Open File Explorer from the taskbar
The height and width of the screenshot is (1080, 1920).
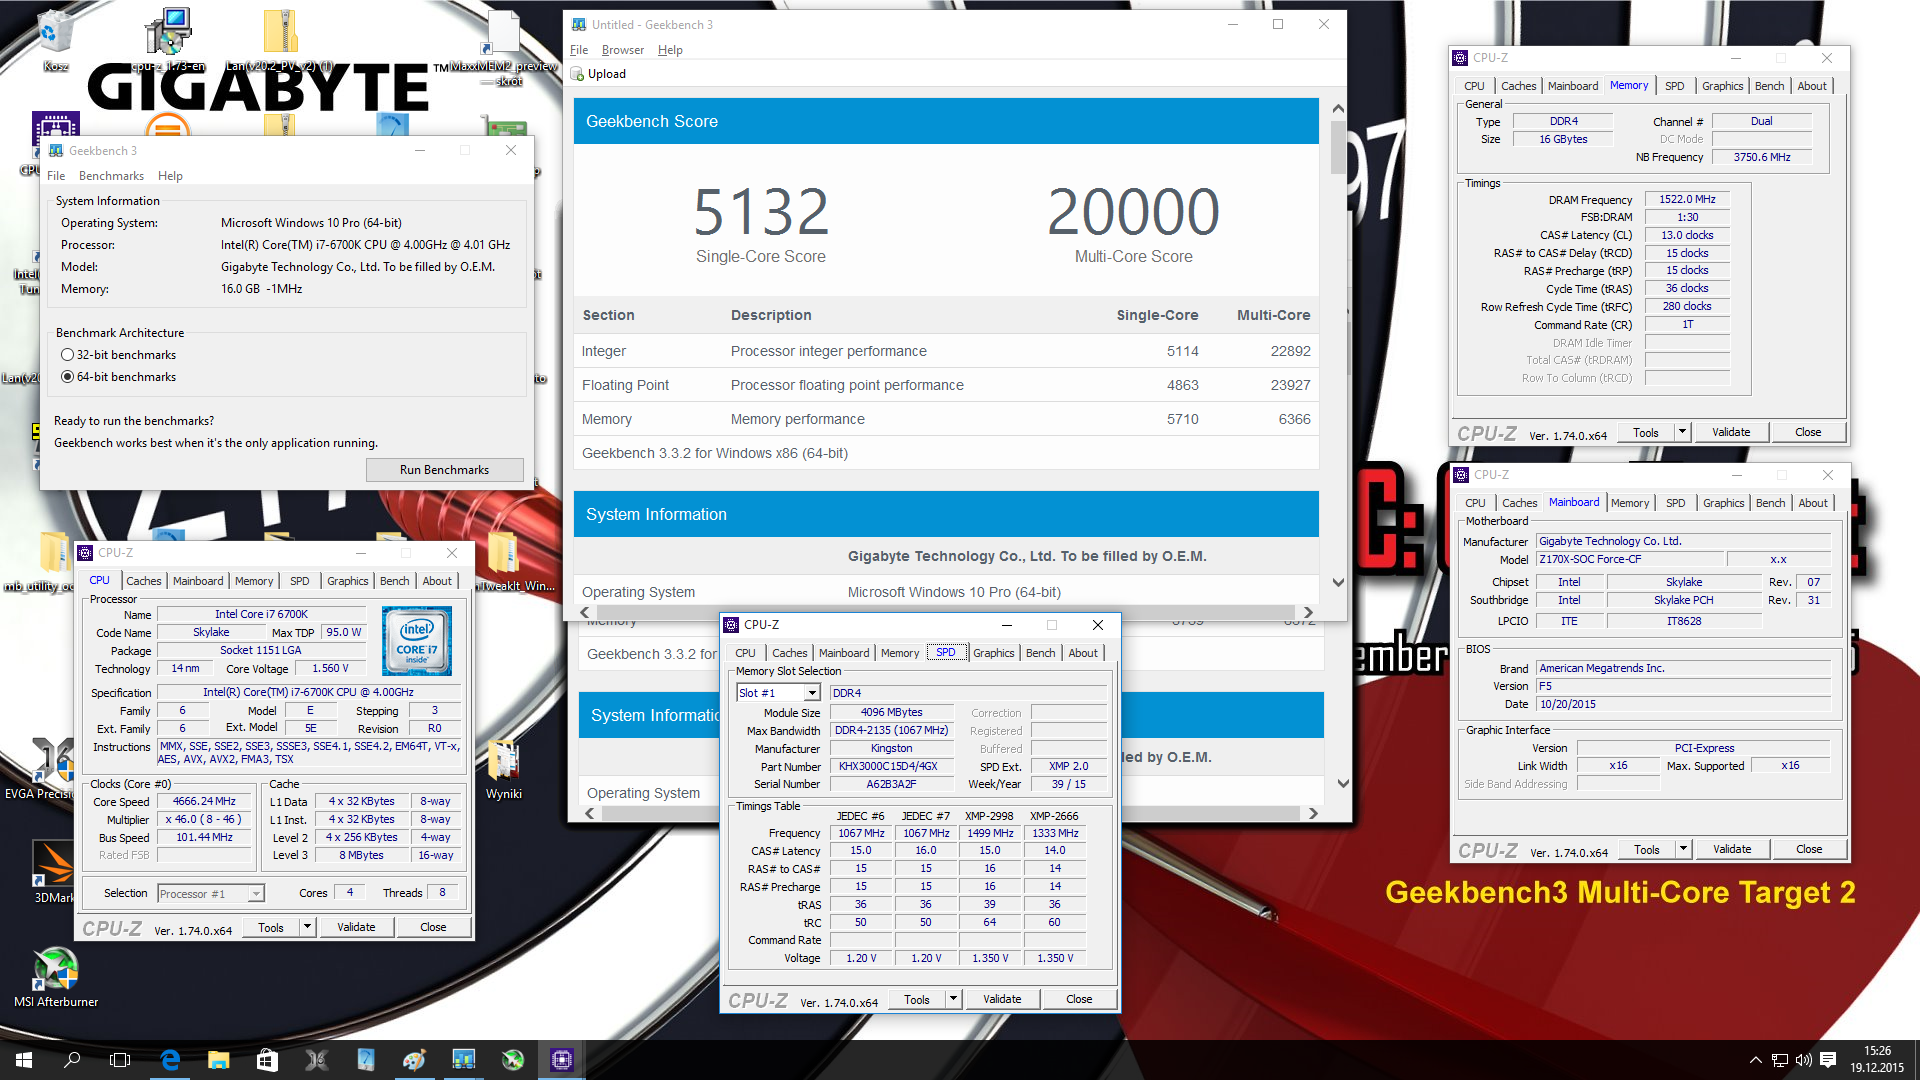[218, 1060]
